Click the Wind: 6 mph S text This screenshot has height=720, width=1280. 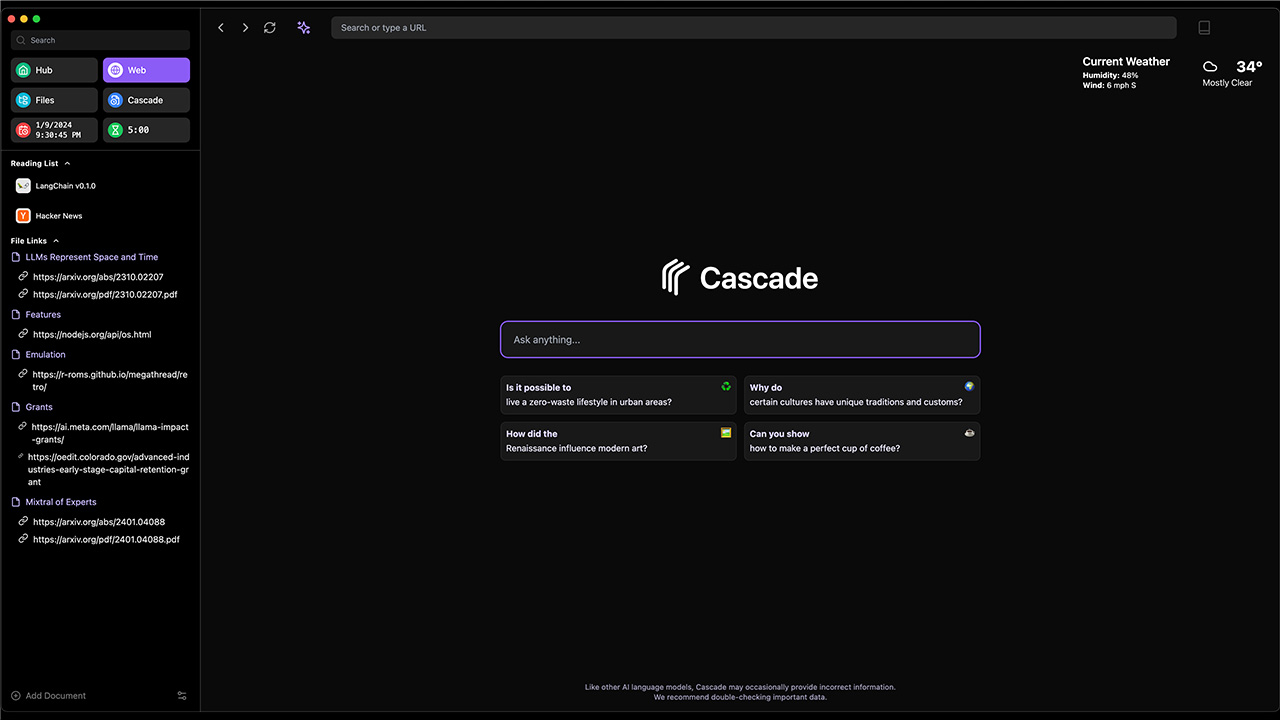[1109, 86]
